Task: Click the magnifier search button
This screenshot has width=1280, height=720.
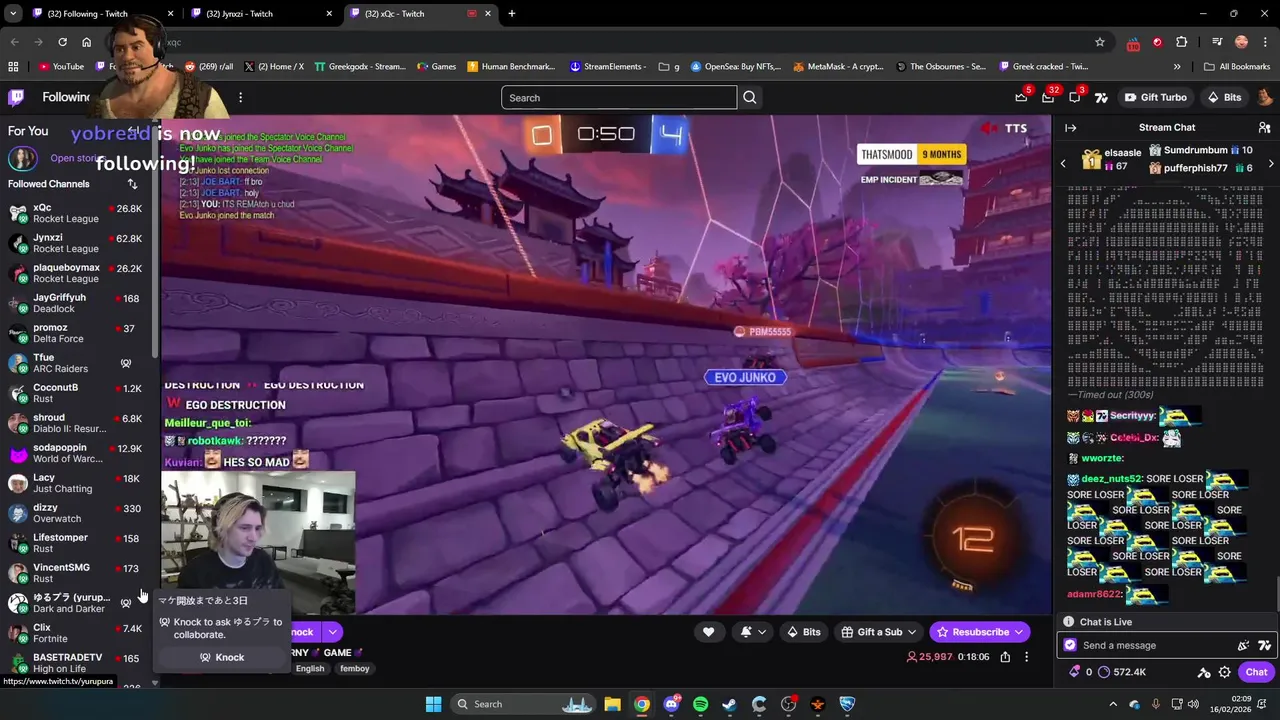Action: pos(750,97)
